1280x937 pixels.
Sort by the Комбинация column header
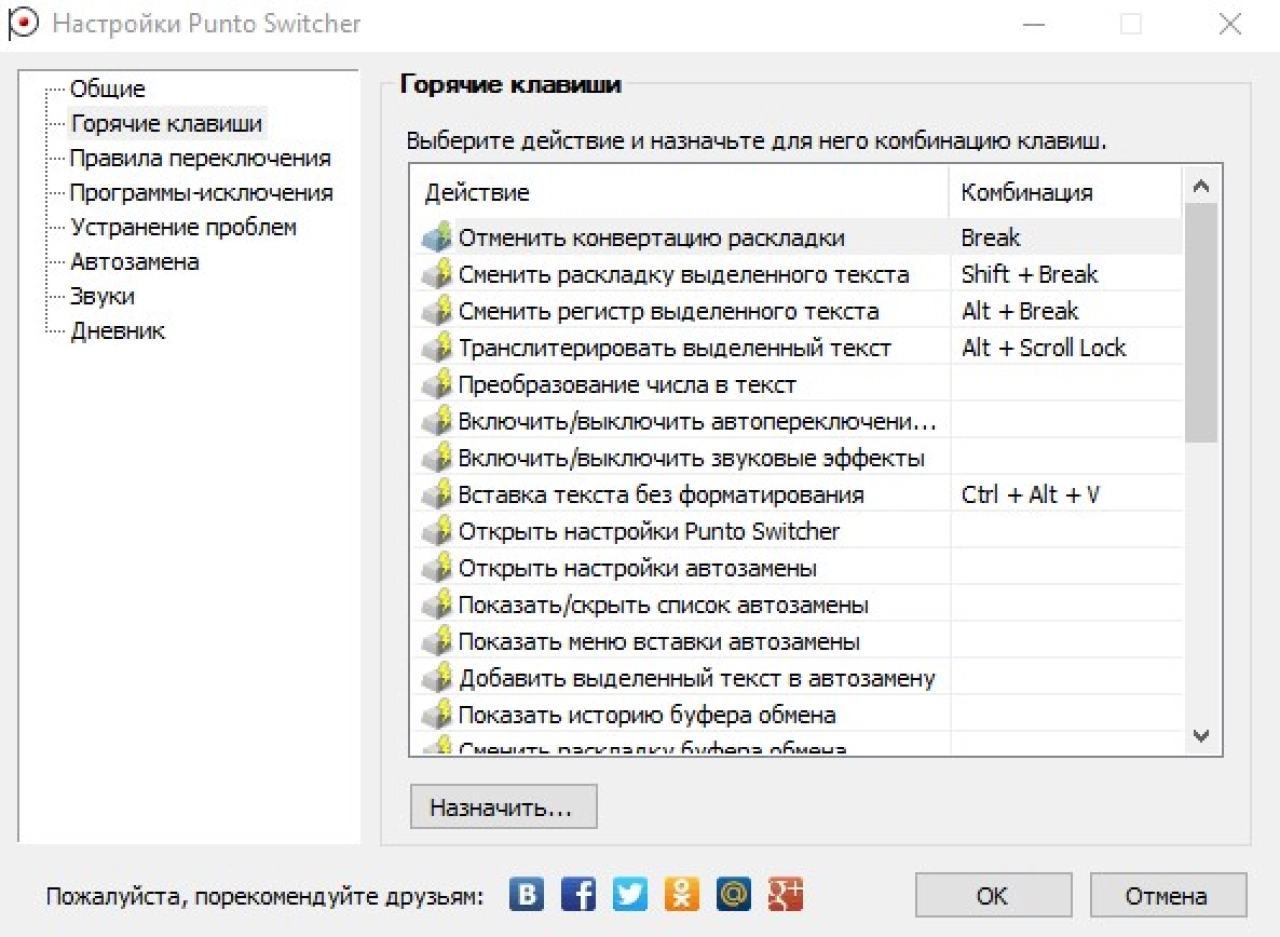[x=1065, y=192]
